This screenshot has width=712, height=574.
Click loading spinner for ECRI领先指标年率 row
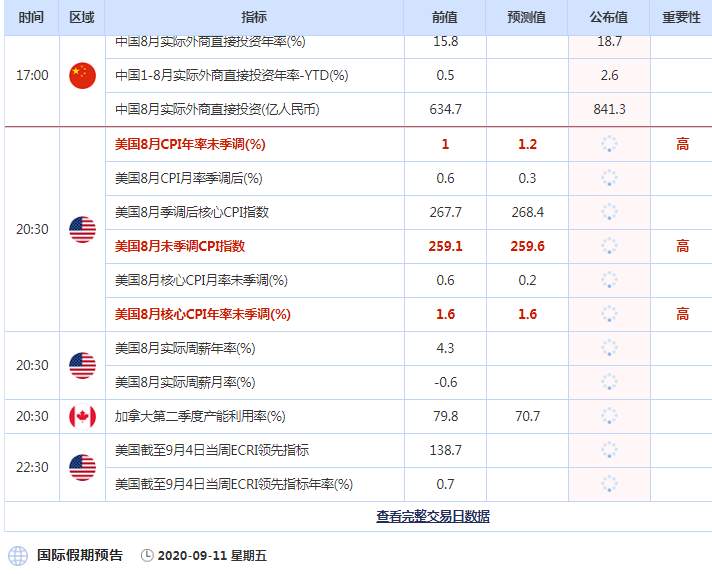click(x=609, y=484)
